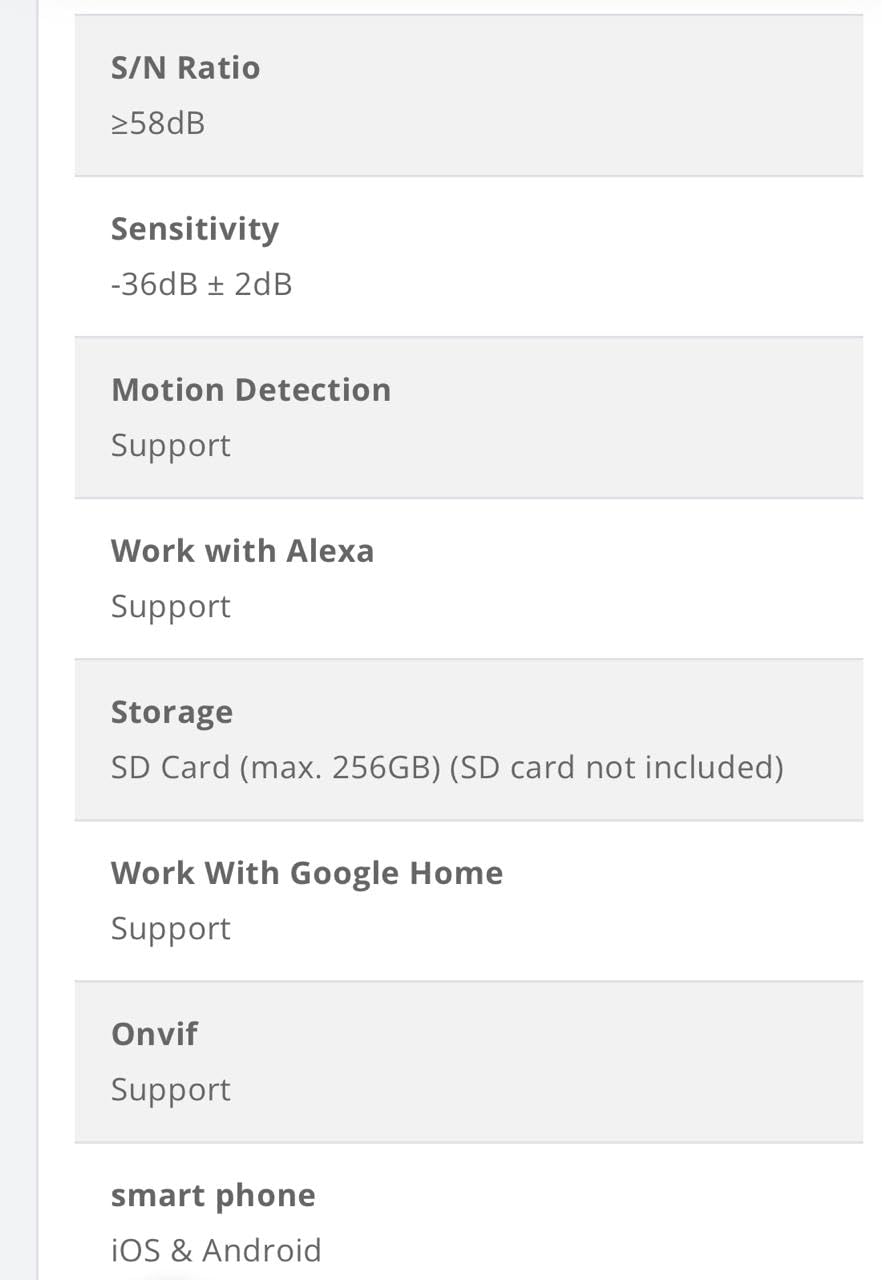The width and height of the screenshot is (882, 1280).
Task: Select the ≥58dB value text
Action: (158, 124)
